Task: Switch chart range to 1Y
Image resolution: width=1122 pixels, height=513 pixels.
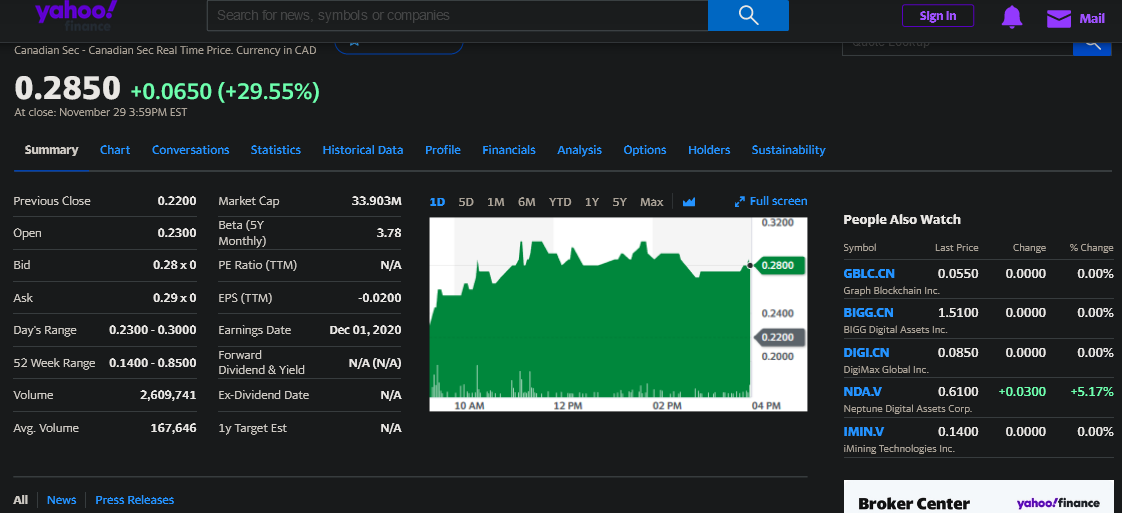Action: click(592, 202)
